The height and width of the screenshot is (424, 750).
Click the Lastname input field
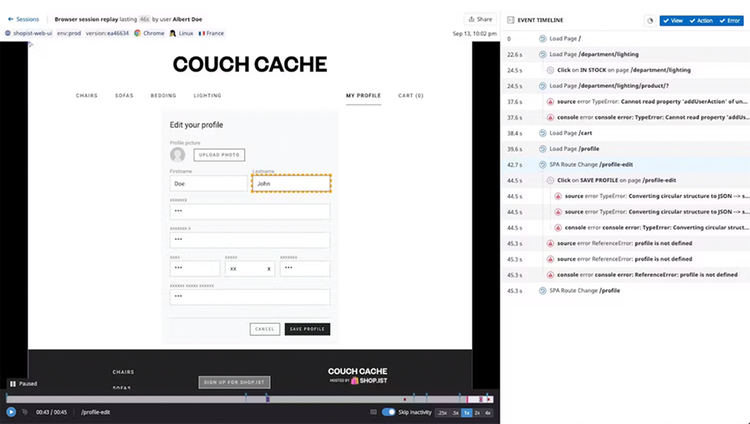(291, 183)
